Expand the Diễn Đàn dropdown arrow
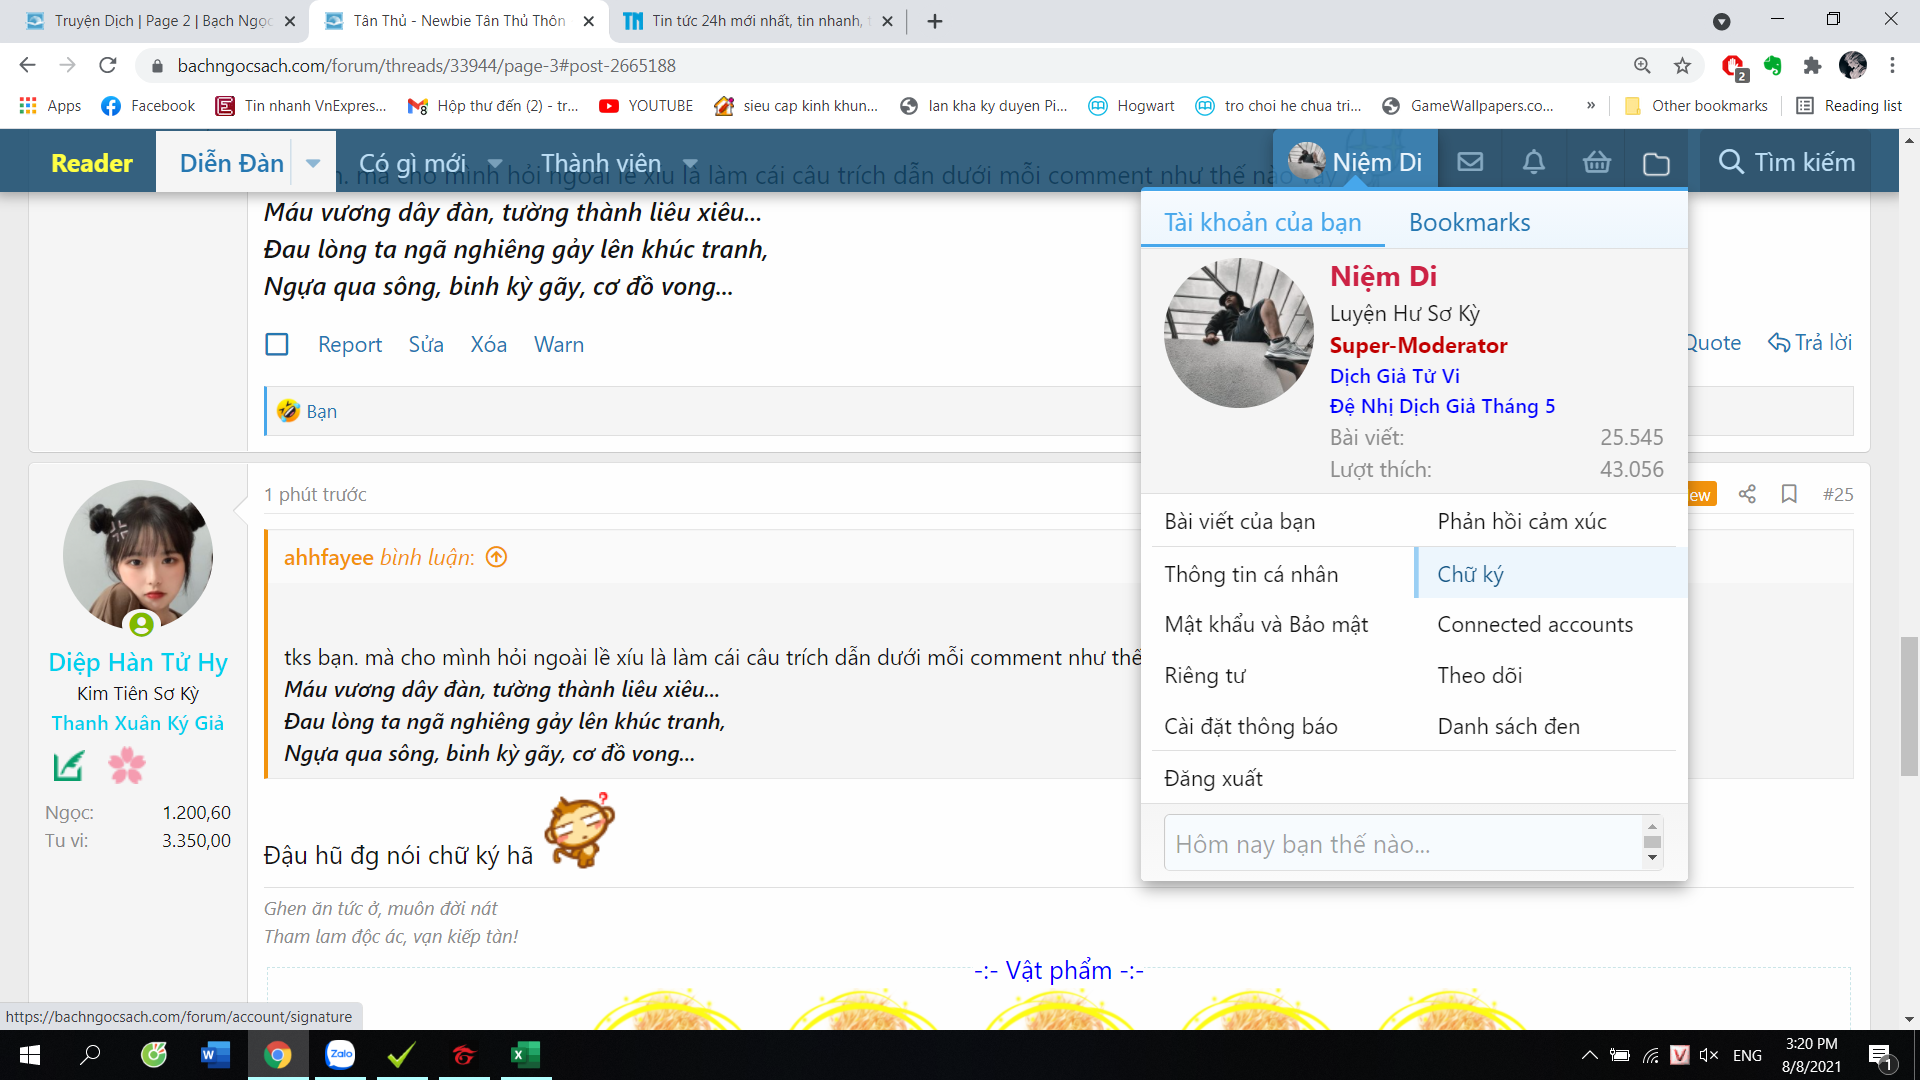 click(x=313, y=163)
